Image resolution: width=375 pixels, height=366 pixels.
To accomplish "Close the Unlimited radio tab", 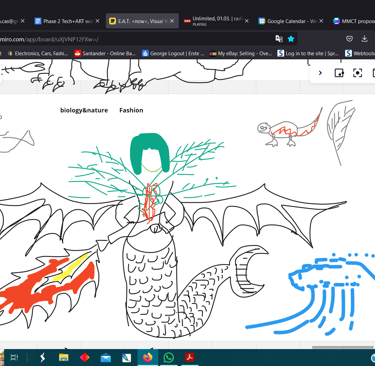I will pos(247,21).
